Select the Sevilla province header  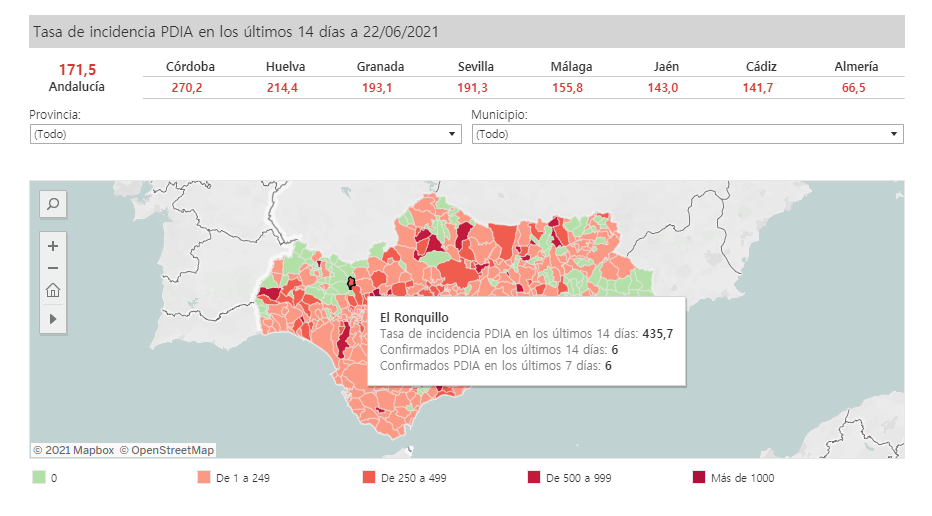[476, 67]
